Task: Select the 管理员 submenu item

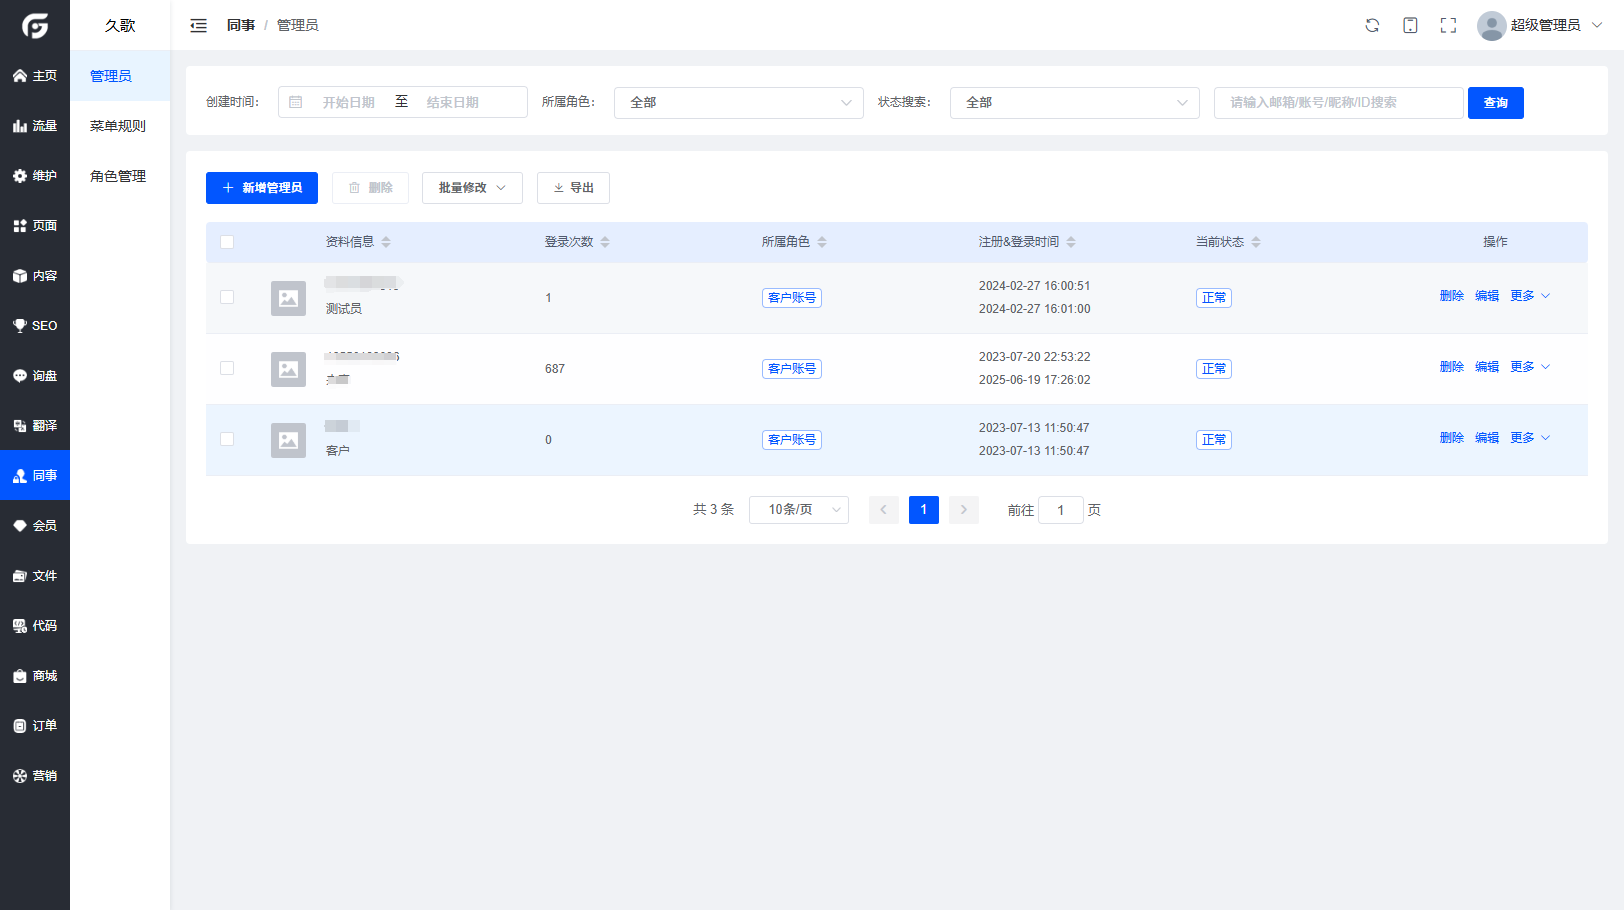Action: coord(120,76)
